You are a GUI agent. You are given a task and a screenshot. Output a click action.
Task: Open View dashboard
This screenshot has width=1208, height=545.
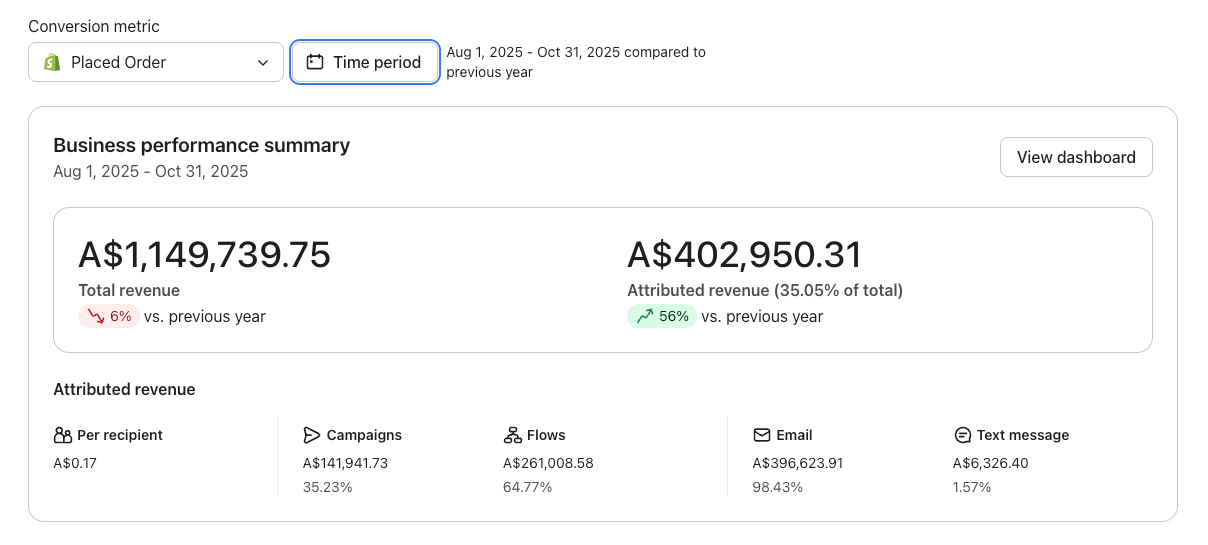point(1076,157)
